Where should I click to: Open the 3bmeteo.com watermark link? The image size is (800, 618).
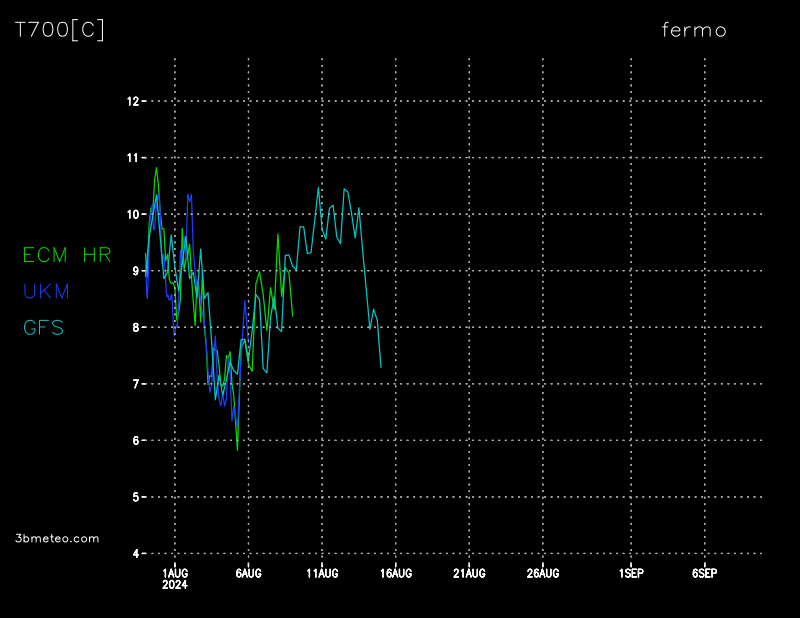pyautogui.click(x=58, y=538)
